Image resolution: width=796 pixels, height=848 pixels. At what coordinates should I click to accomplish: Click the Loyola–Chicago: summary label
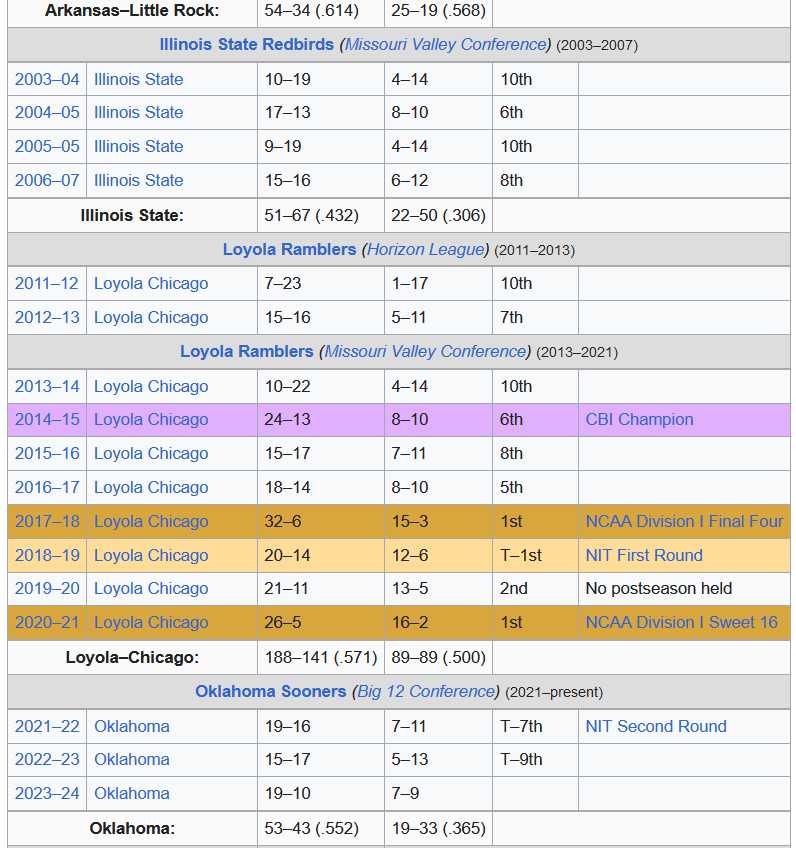[x=132, y=658]
